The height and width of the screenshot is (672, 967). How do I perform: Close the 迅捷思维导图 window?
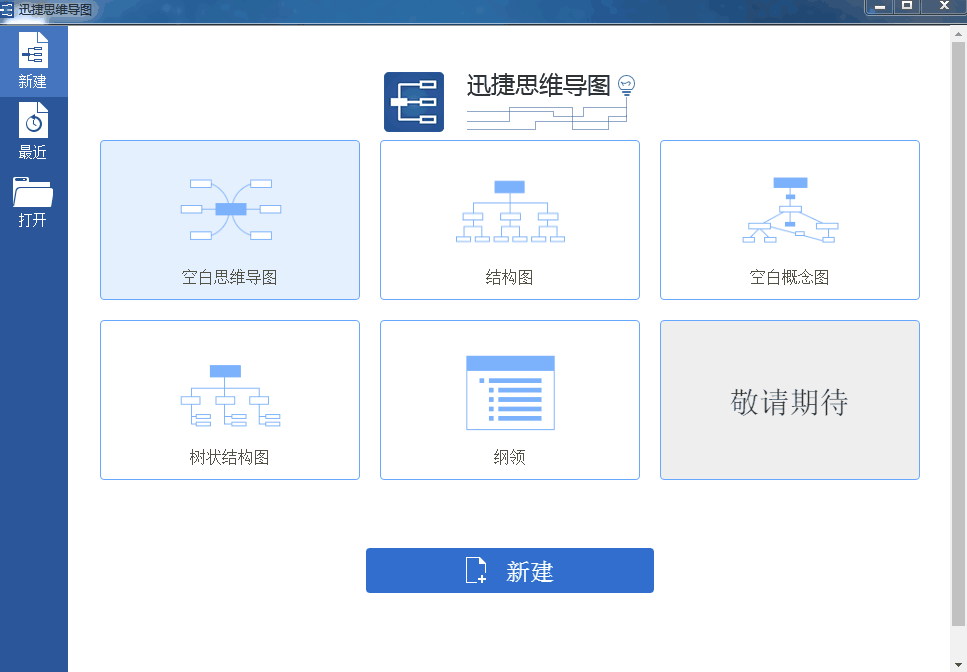click(944, 7)
